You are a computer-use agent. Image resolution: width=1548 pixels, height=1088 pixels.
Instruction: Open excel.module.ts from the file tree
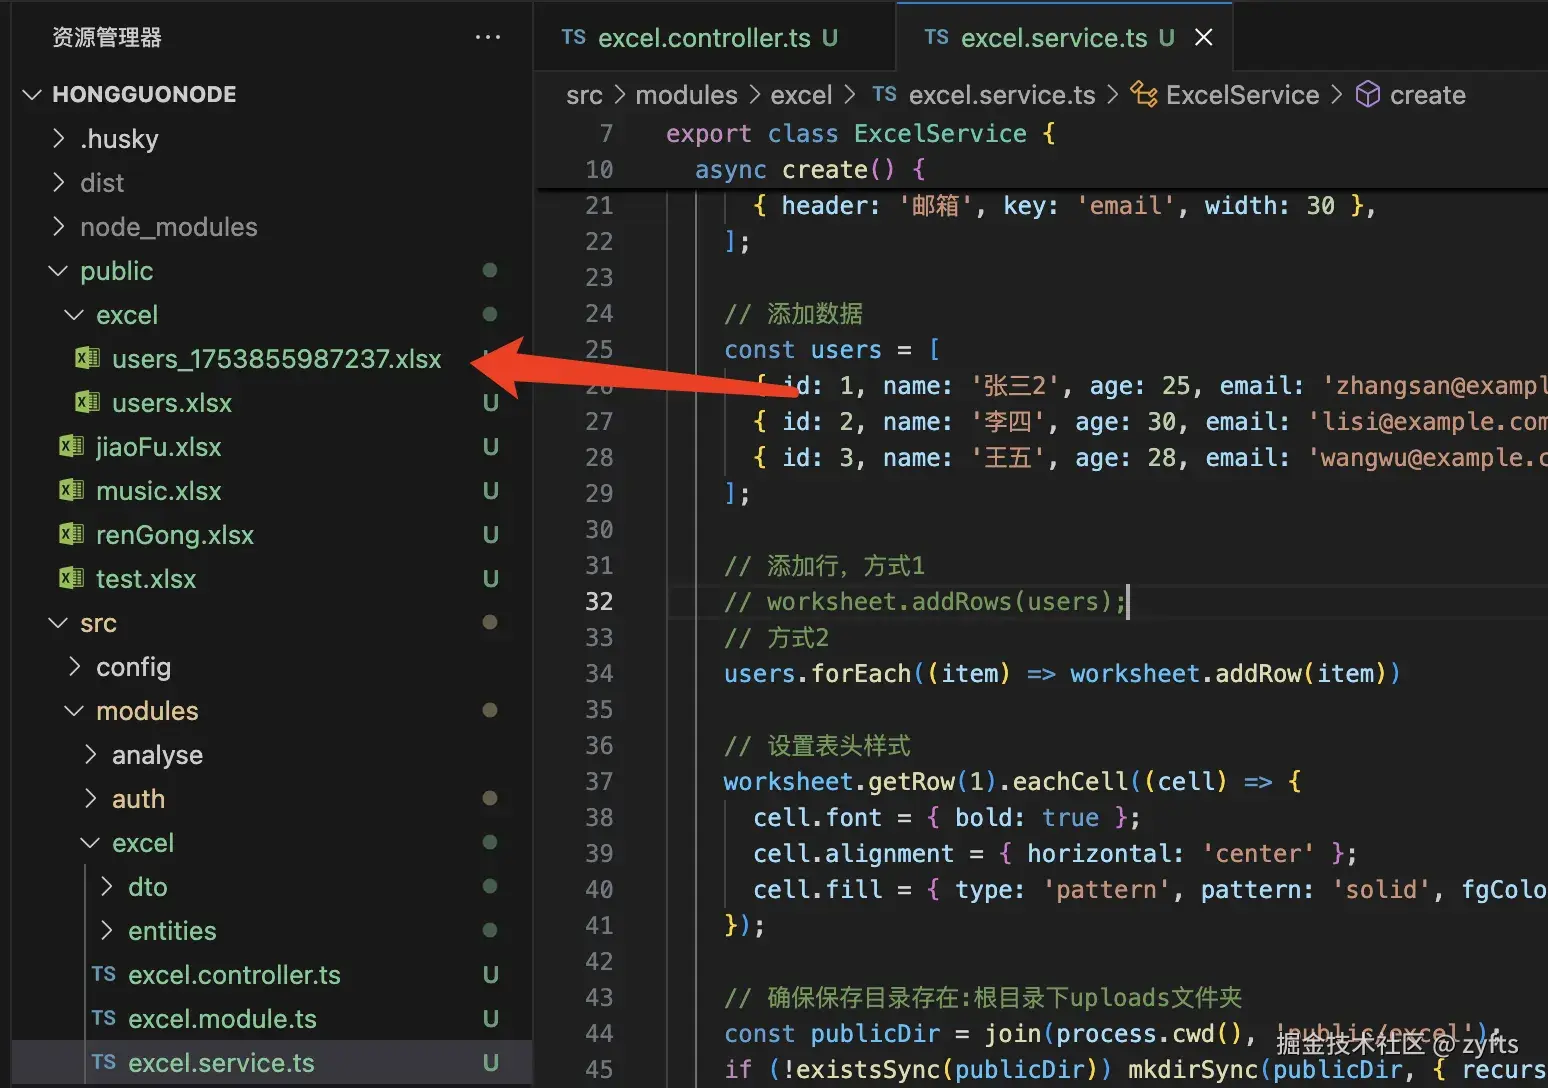tap(222, 1018)
